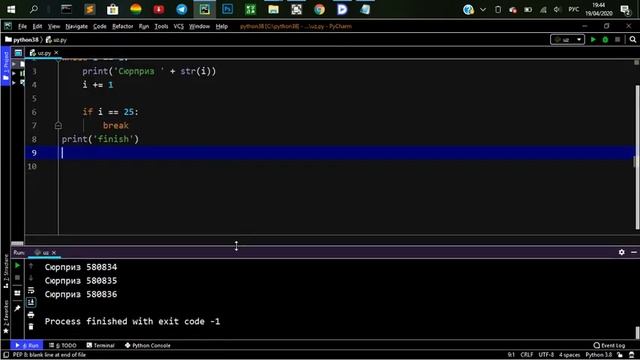Open the Event Log
Viewport: 640px width, 360px height.
pyautogui.click(x=609, y=345)
